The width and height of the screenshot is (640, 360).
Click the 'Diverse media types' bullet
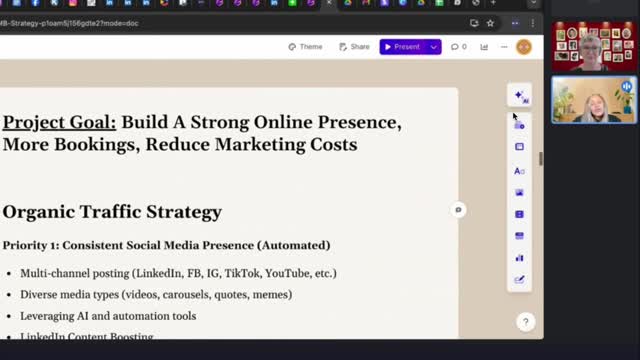[156, 294]
